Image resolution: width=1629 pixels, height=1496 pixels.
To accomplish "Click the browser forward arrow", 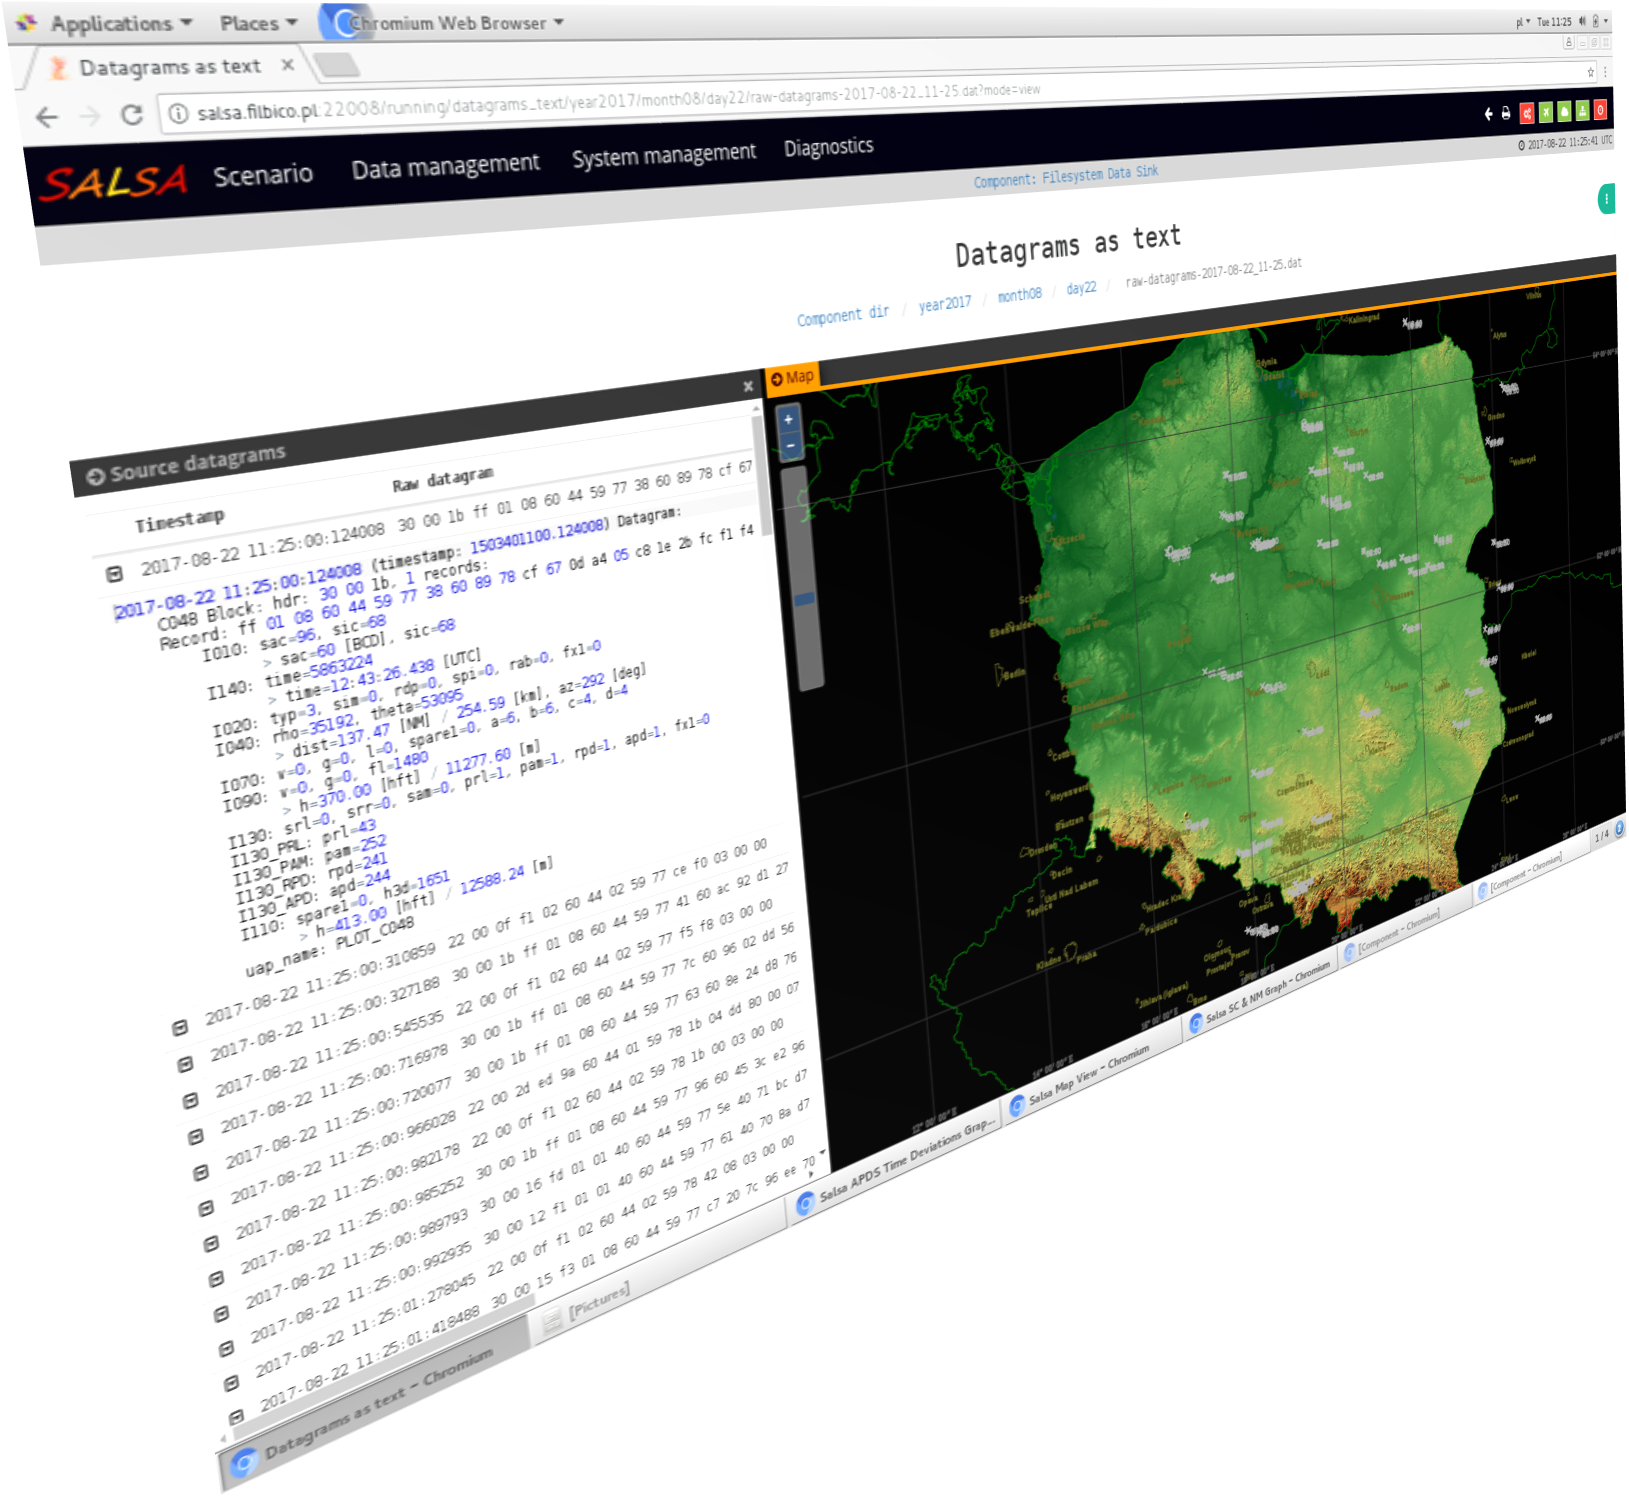I will [x=90, y=116].
